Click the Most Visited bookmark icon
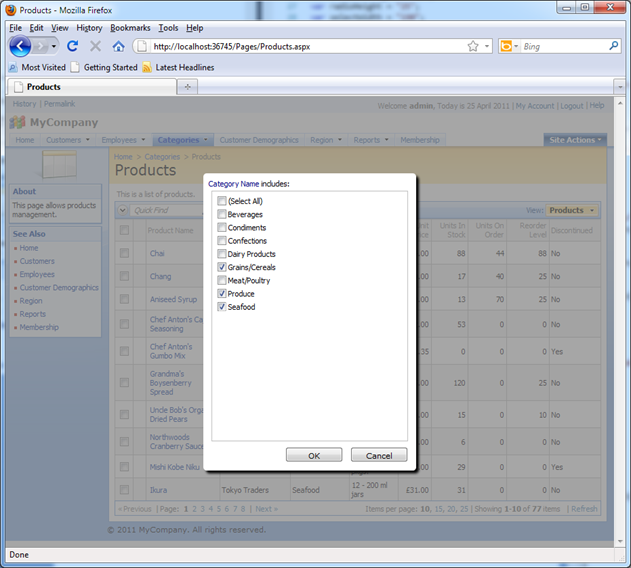Viewport: 631px width, 568px height. pyautogui.click(x=13, y=67)
